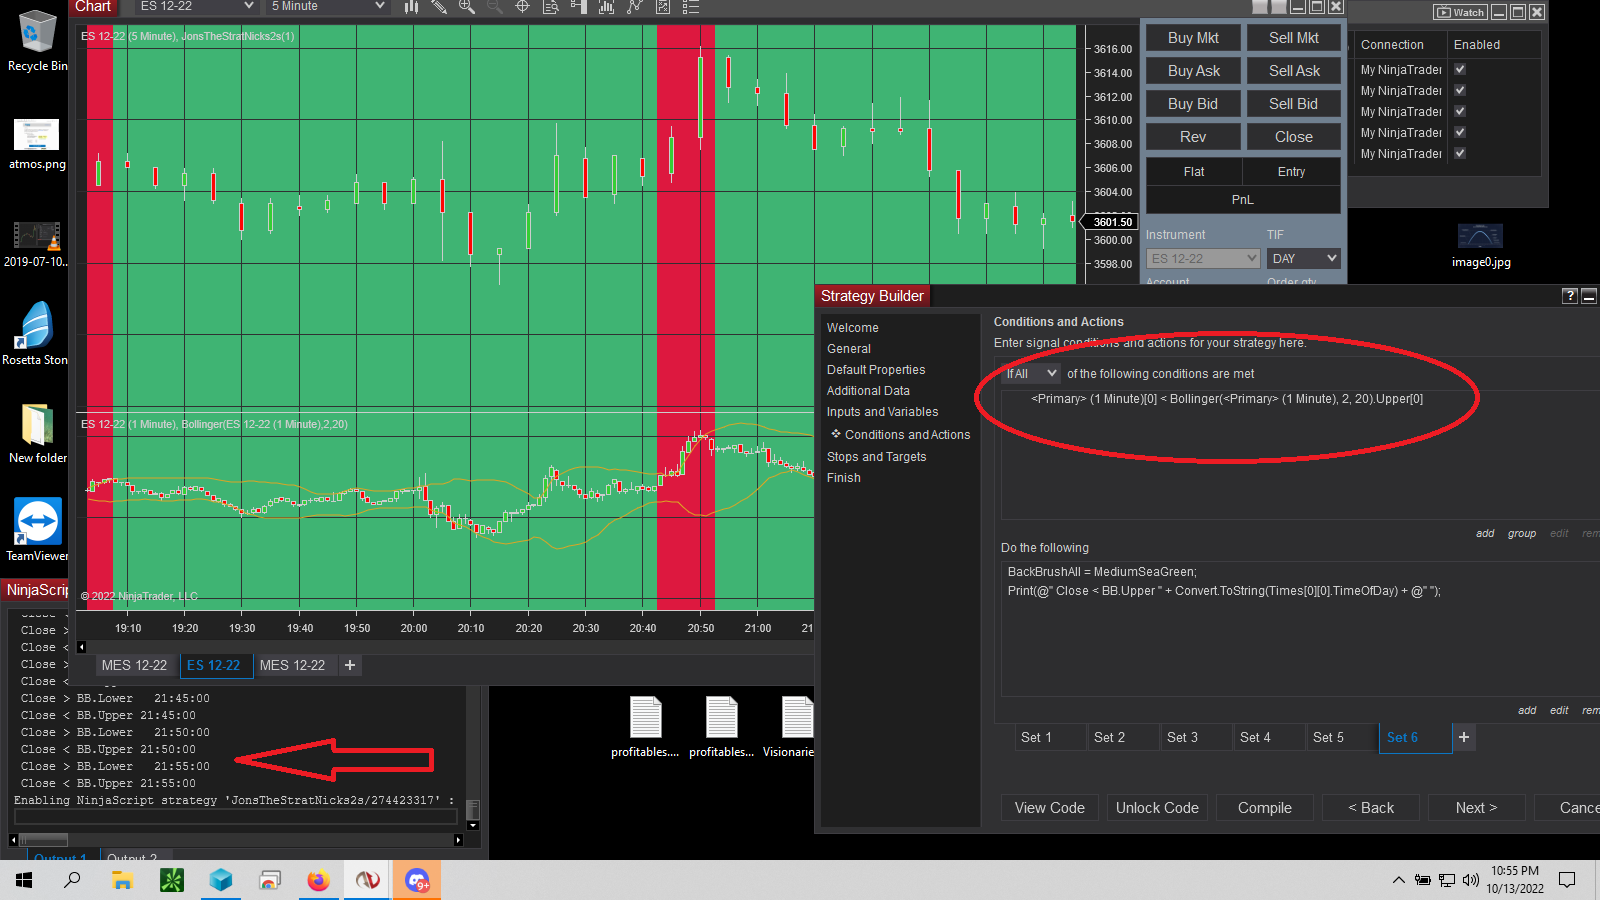Open the strategies icon in chart toolbar
Viewport: 1600px width, 900px height.
click(634, 6)
